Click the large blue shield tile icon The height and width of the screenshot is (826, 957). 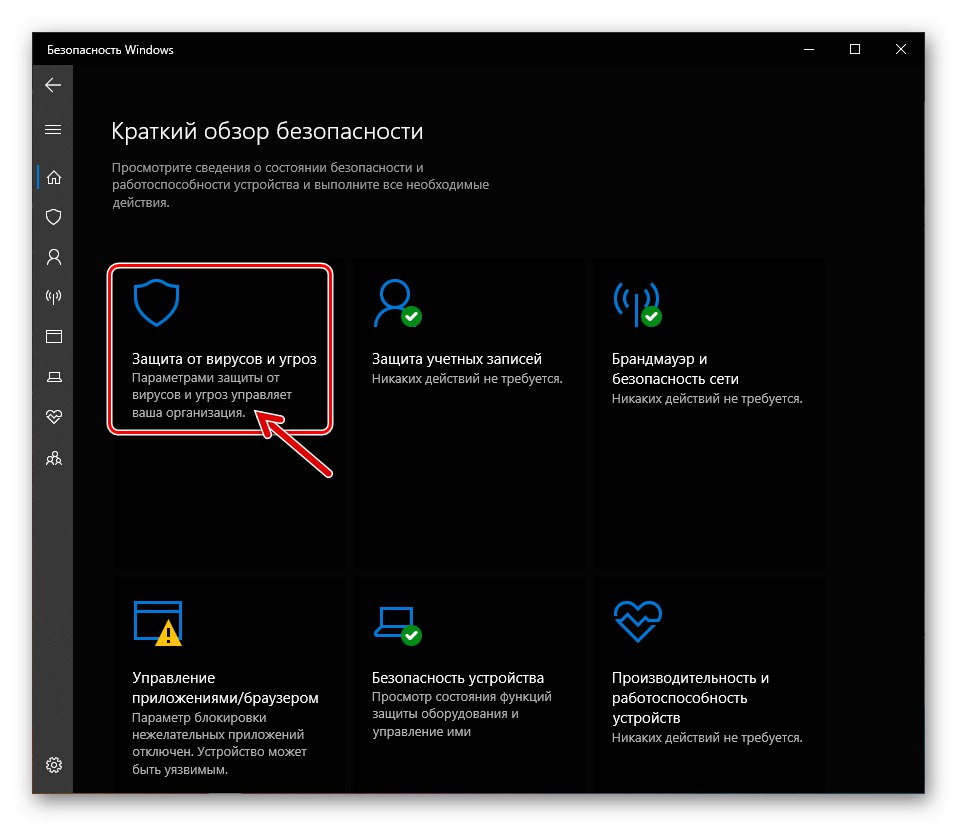(156, 303)
